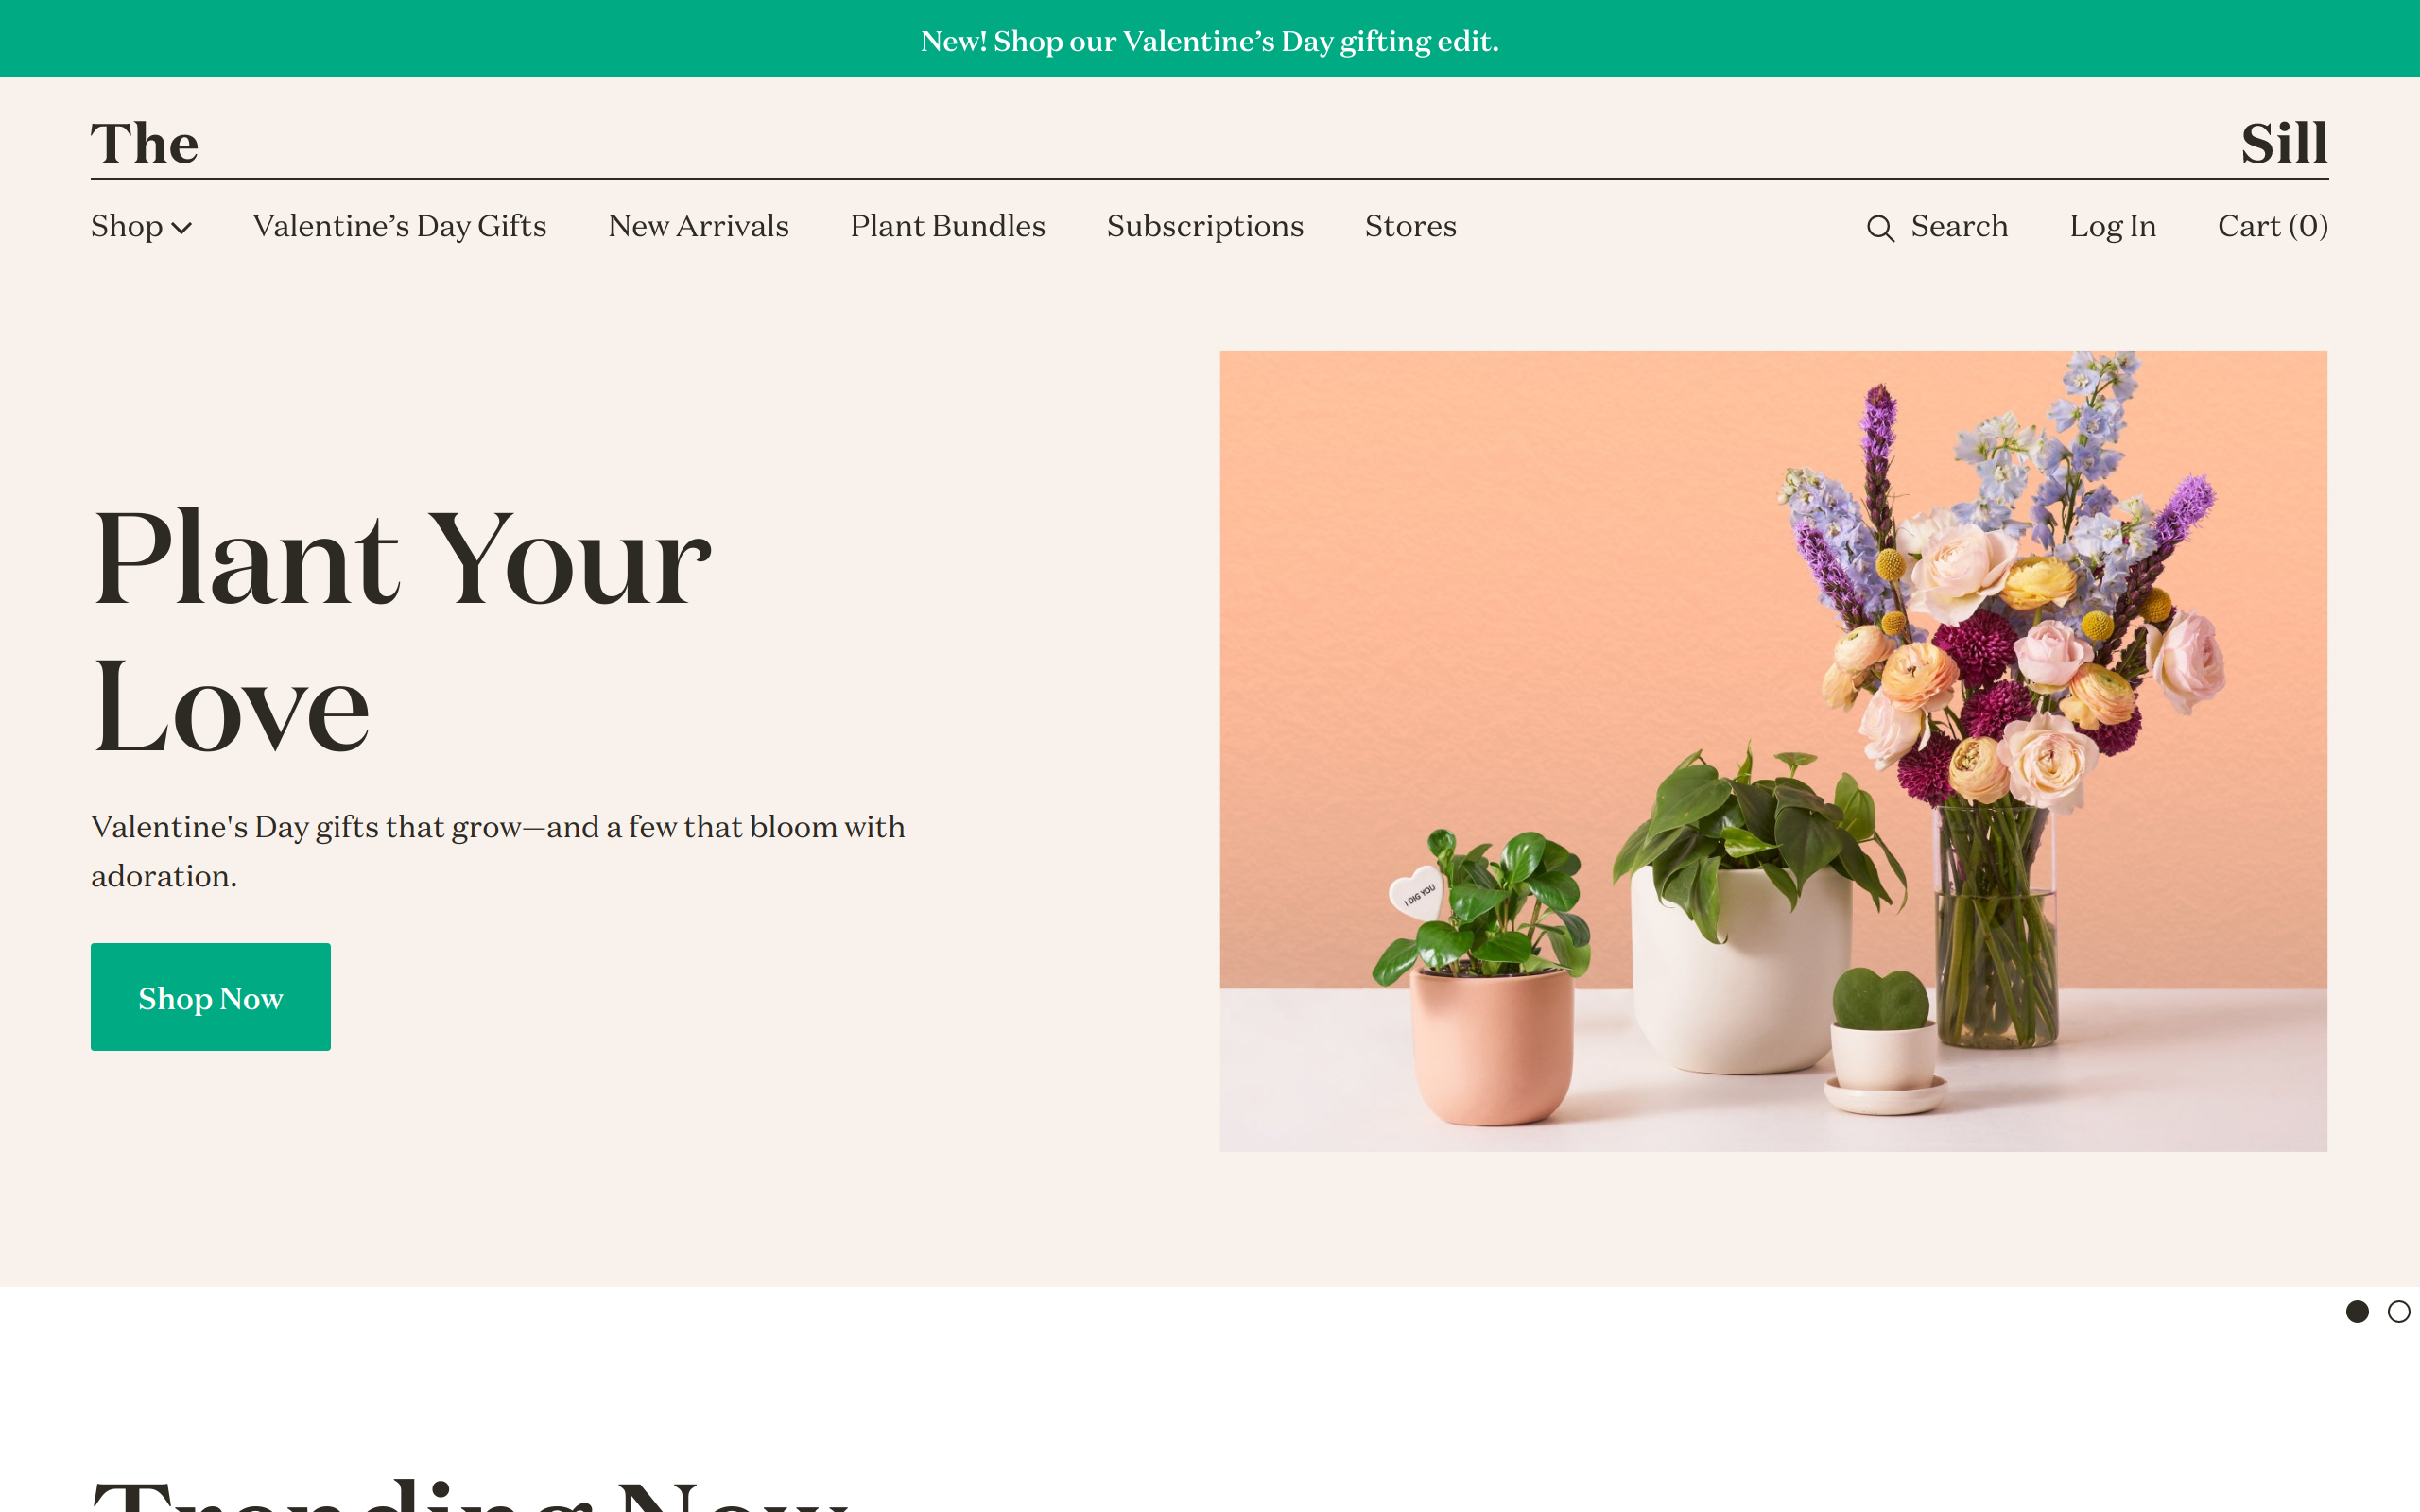Click the search magnifying glass icon

(1880, 228)
